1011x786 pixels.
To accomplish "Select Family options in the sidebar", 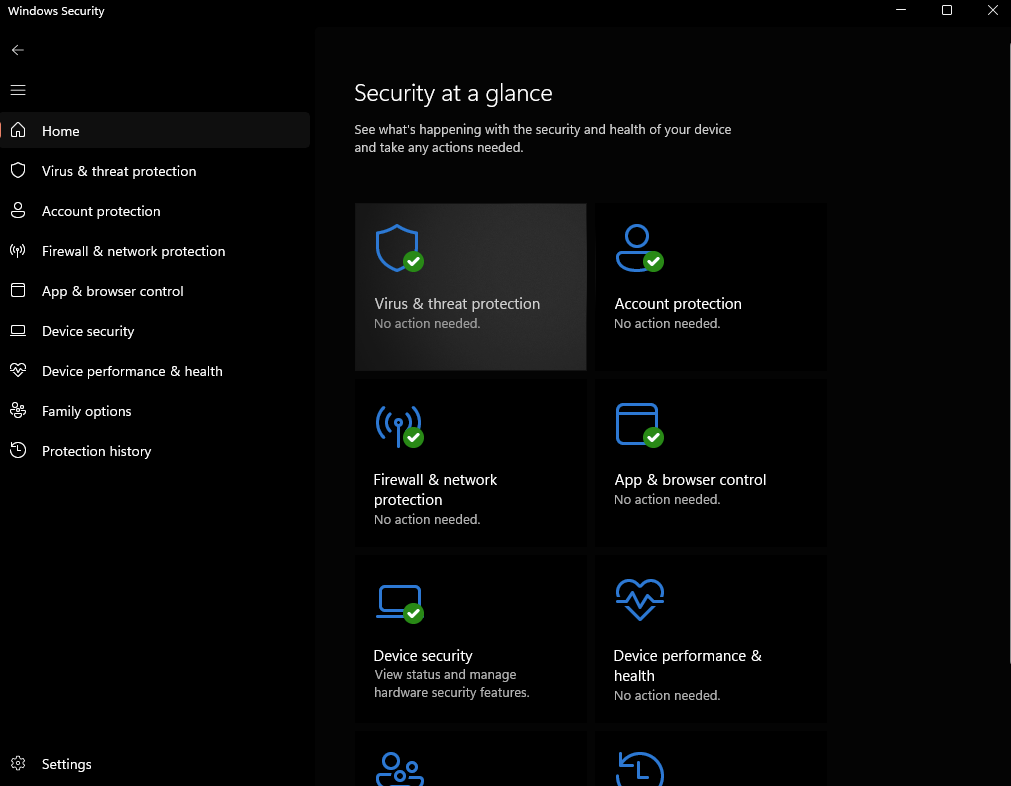I will click(x=86, y=411).
